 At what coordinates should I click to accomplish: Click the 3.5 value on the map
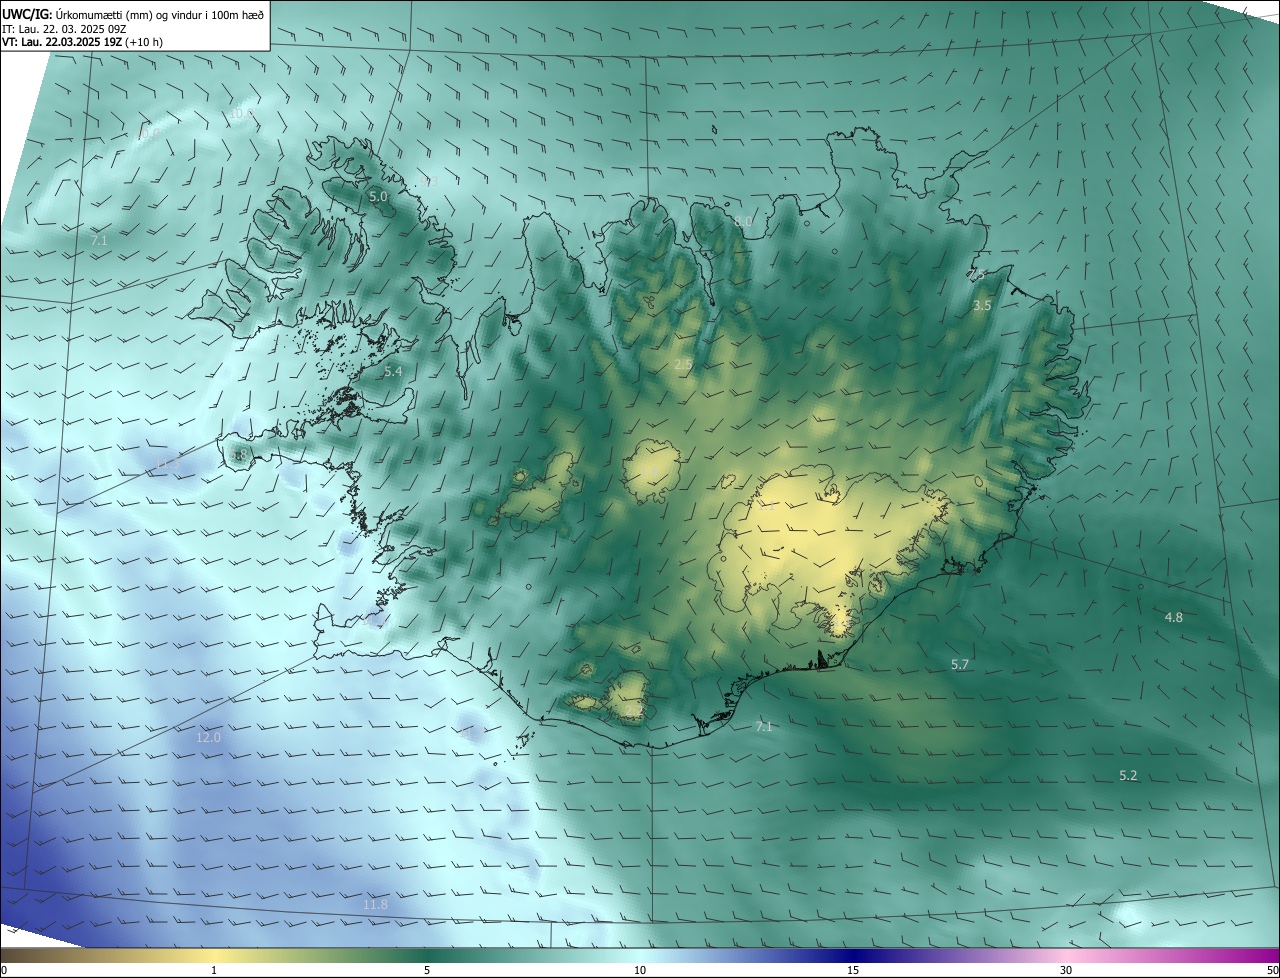(x=982, y=305)
